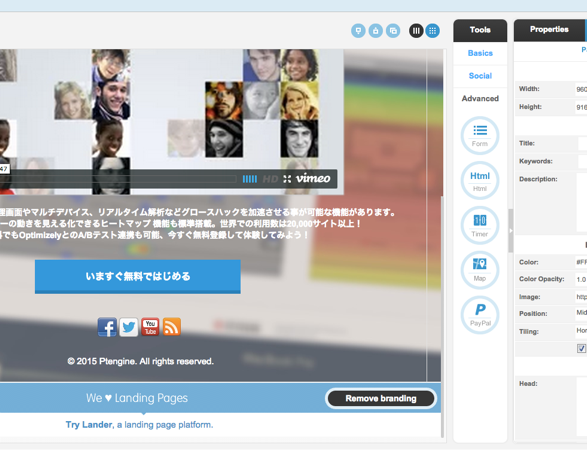The width and height of the screenshot is (587, 450).
Task: Open the Tiling dropdown
Action: (x=581, y=331)
